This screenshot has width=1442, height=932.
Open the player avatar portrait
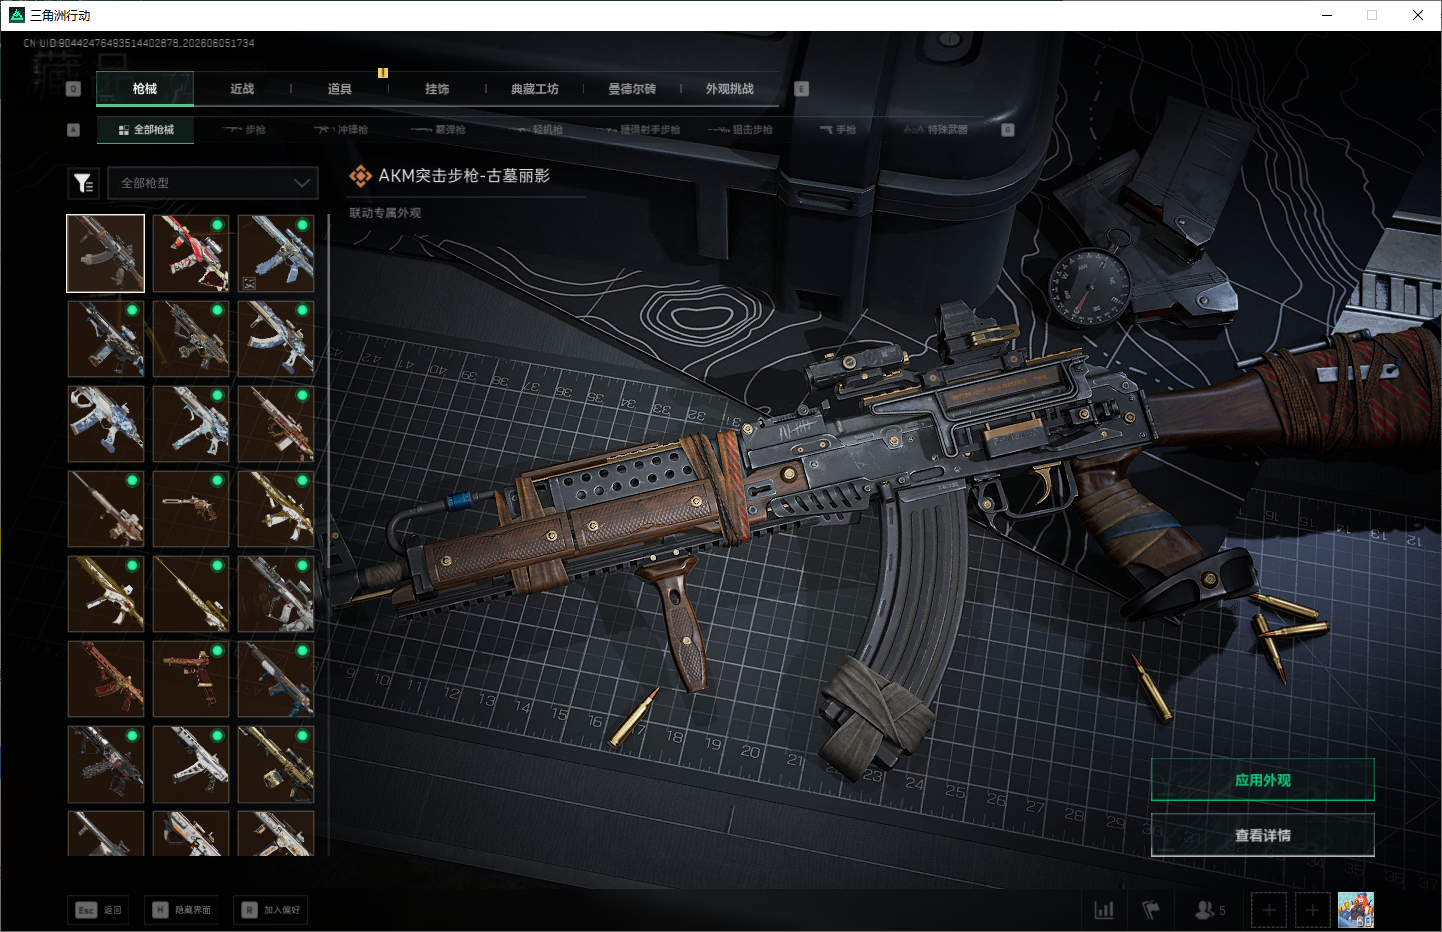1356,910
